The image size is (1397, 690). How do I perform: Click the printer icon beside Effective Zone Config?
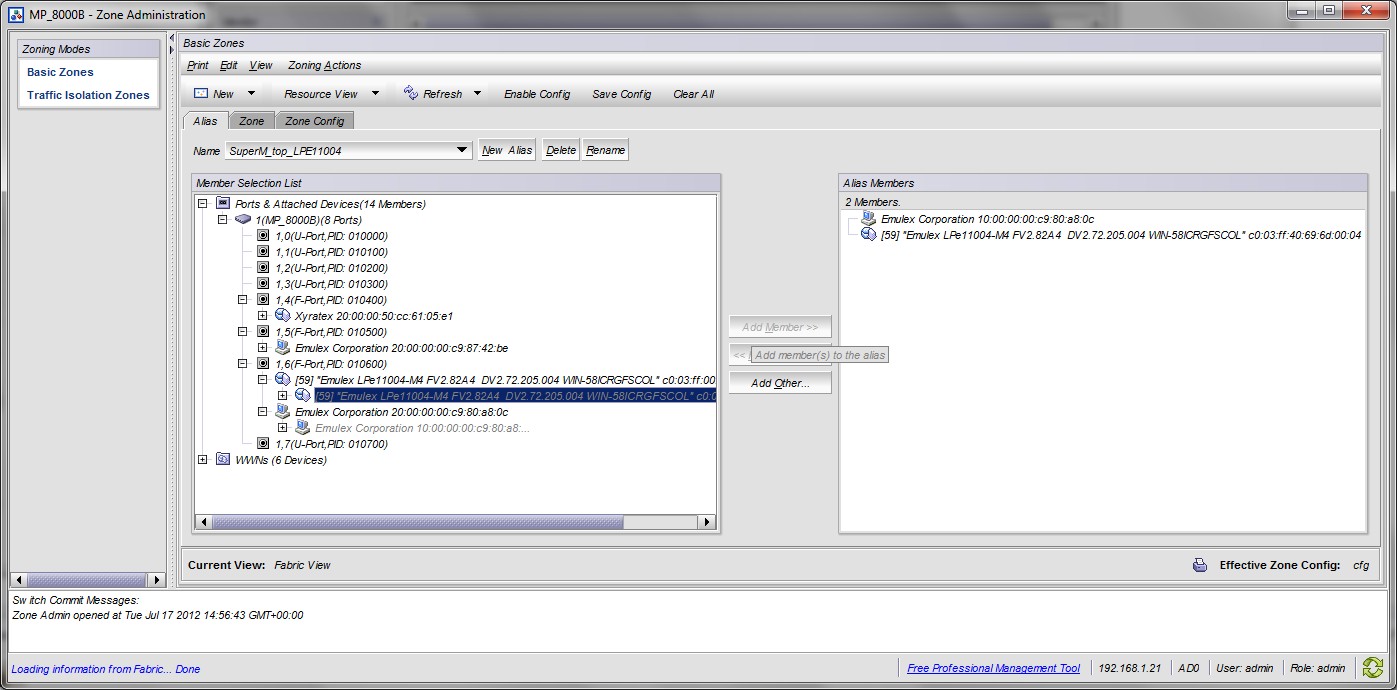click(x=1199, y=565)
